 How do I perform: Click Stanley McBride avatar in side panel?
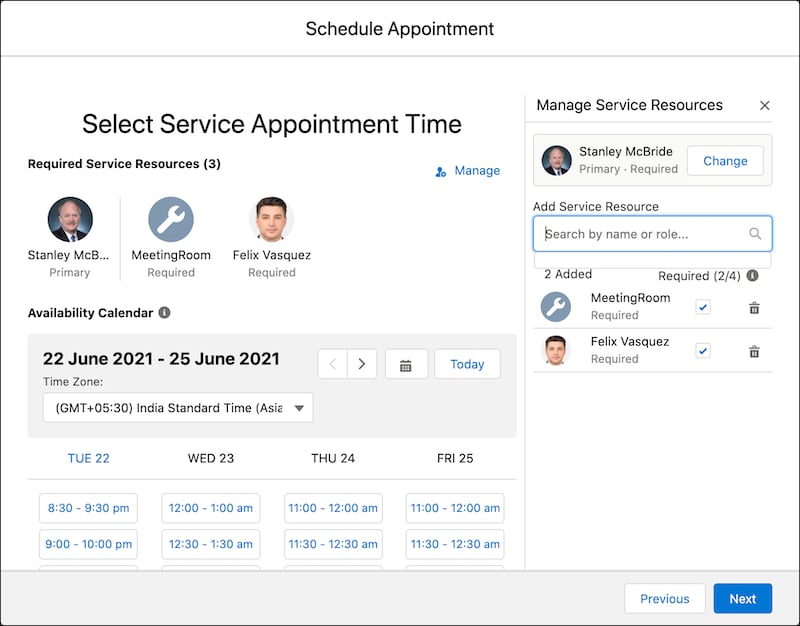[557, 161]
